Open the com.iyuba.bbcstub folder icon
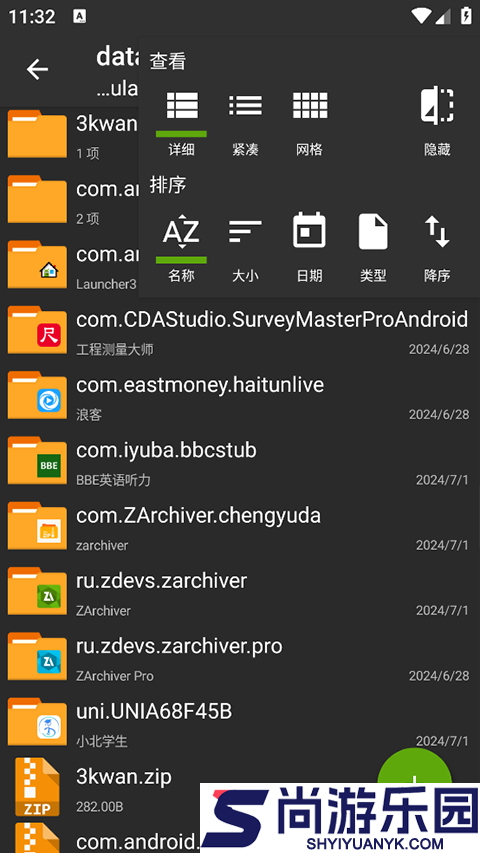This screenshot has height=853, width=480. click(37, 460)
